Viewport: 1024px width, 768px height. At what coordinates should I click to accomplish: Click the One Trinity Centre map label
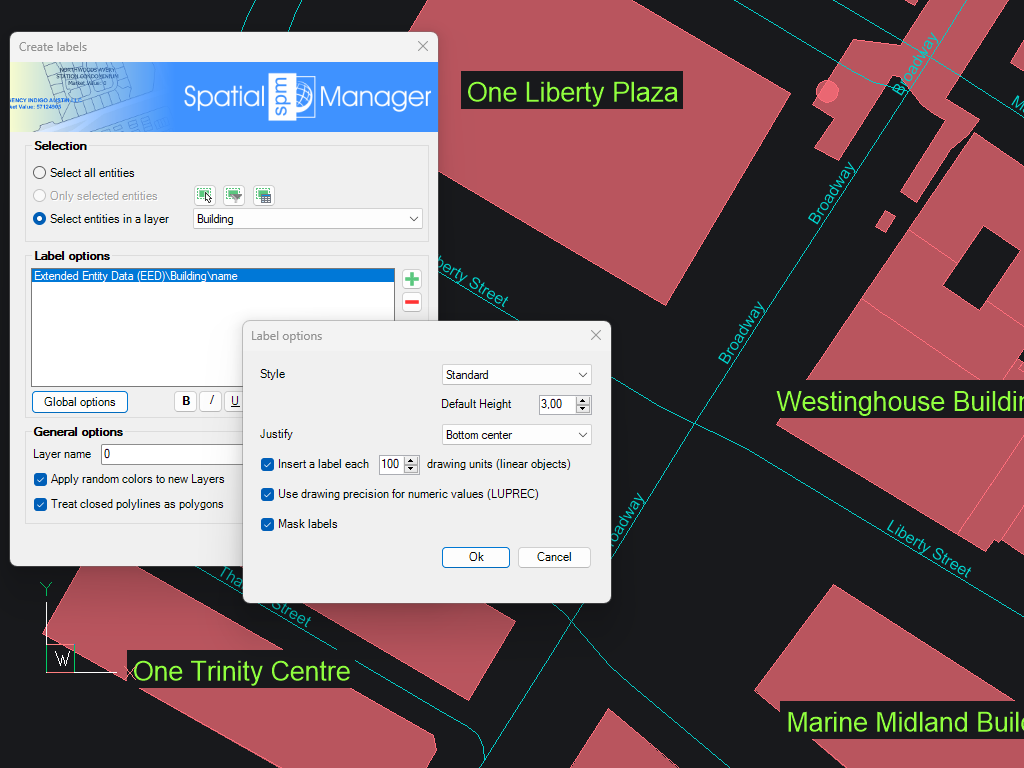(x=240, y=671)
